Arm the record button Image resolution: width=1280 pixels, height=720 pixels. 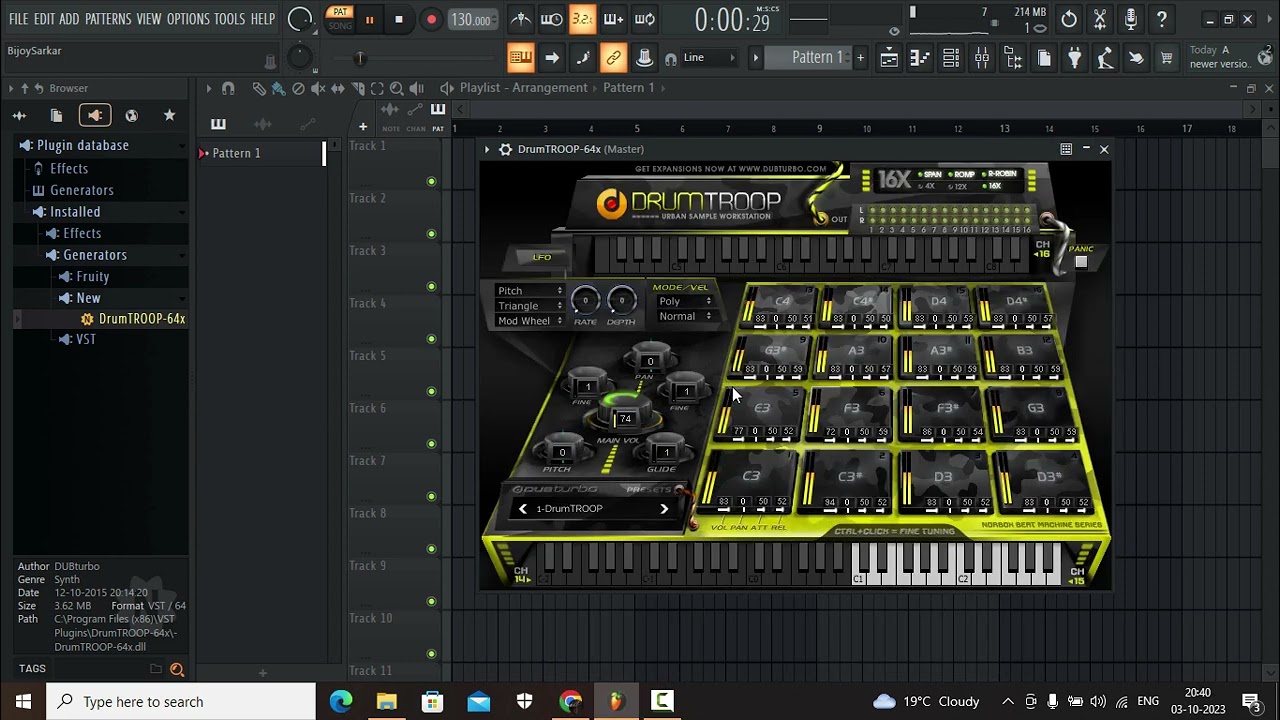click(x=431, y=20)
